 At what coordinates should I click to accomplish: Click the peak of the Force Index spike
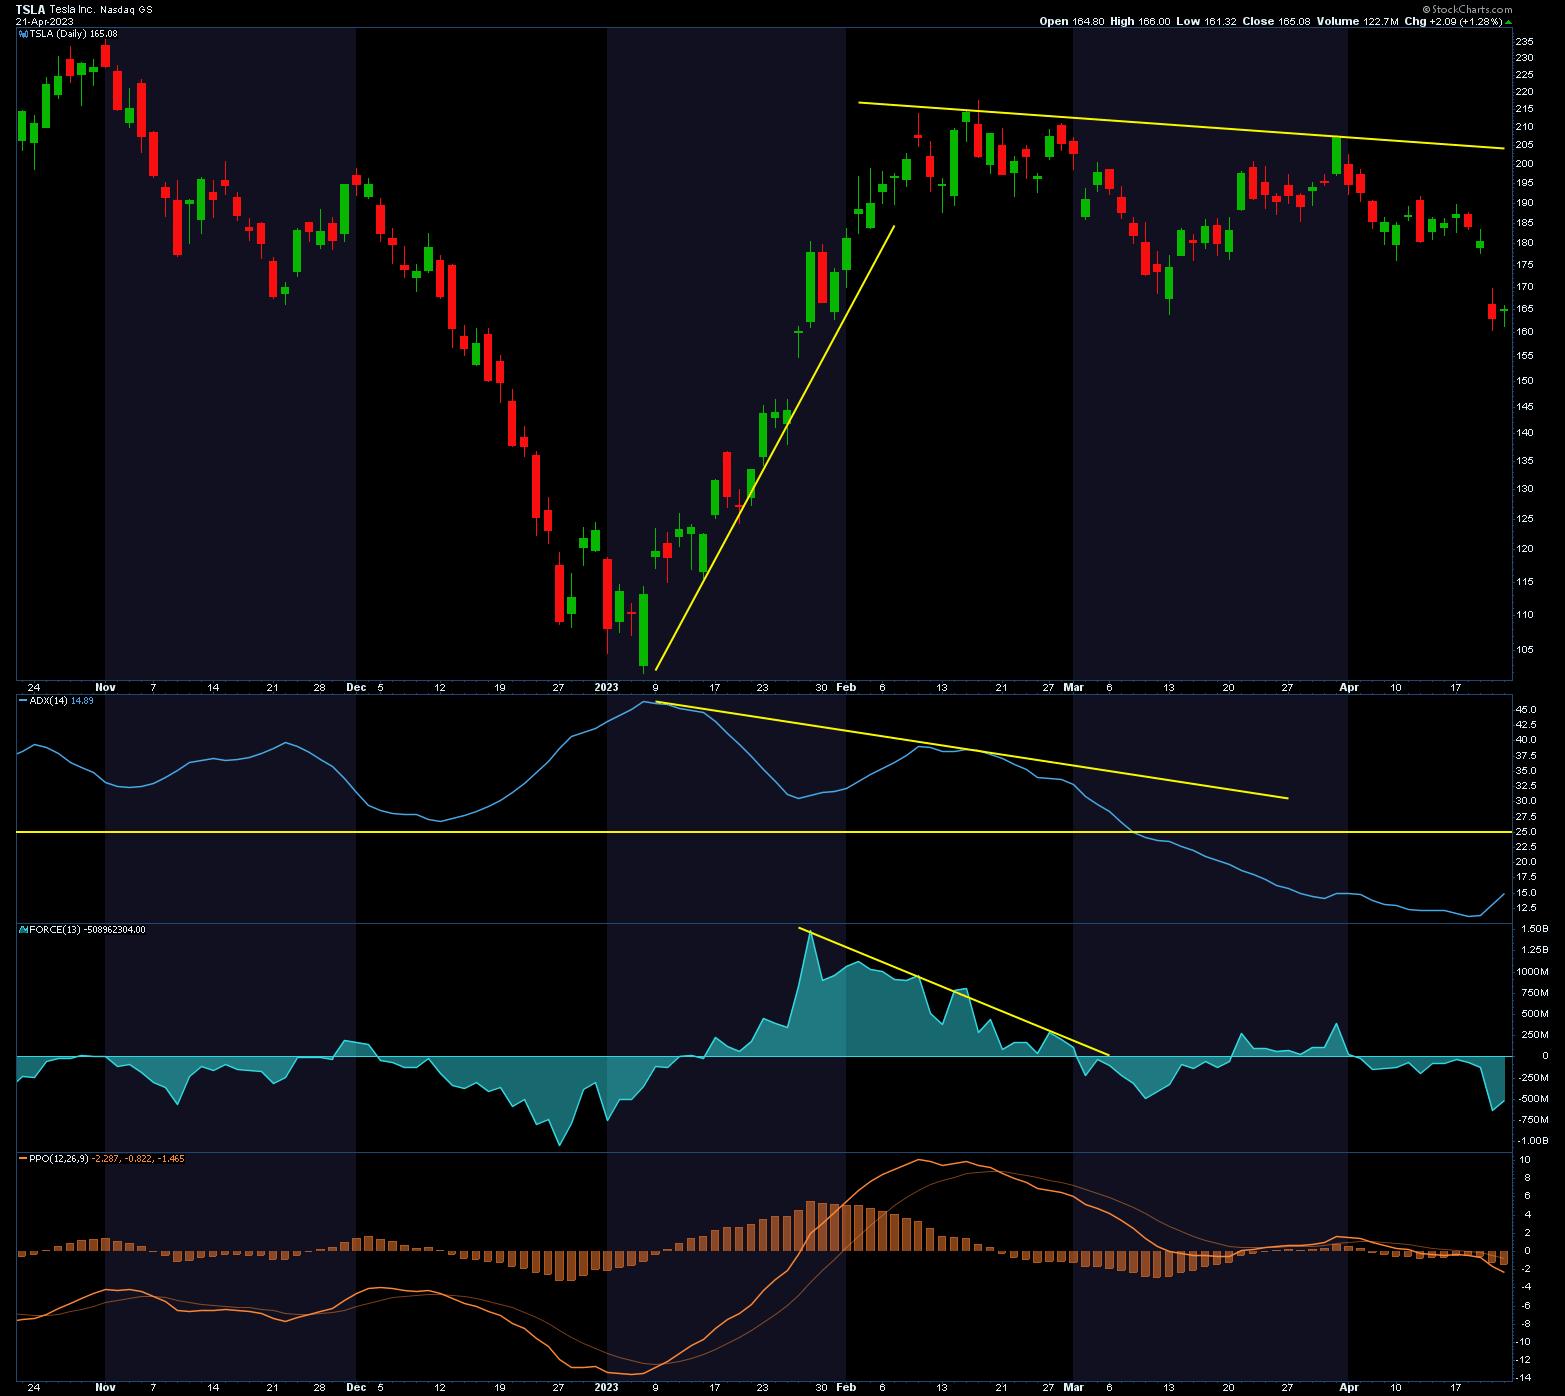[x=808, y=933]
